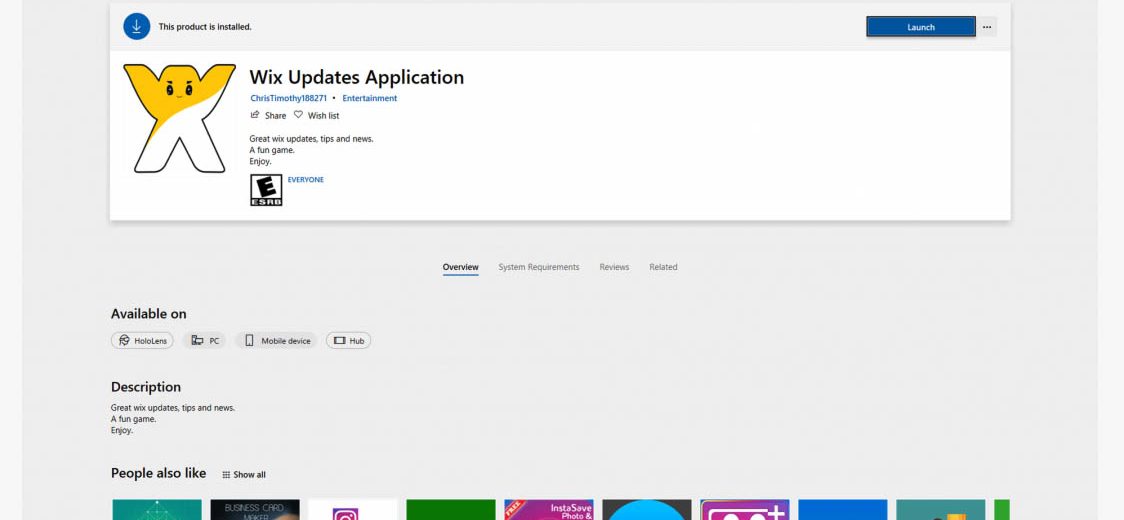Click the Share icon
The height and width of the screenshot is (520, 1124).
pyautogui.click(x=254, y=115)
